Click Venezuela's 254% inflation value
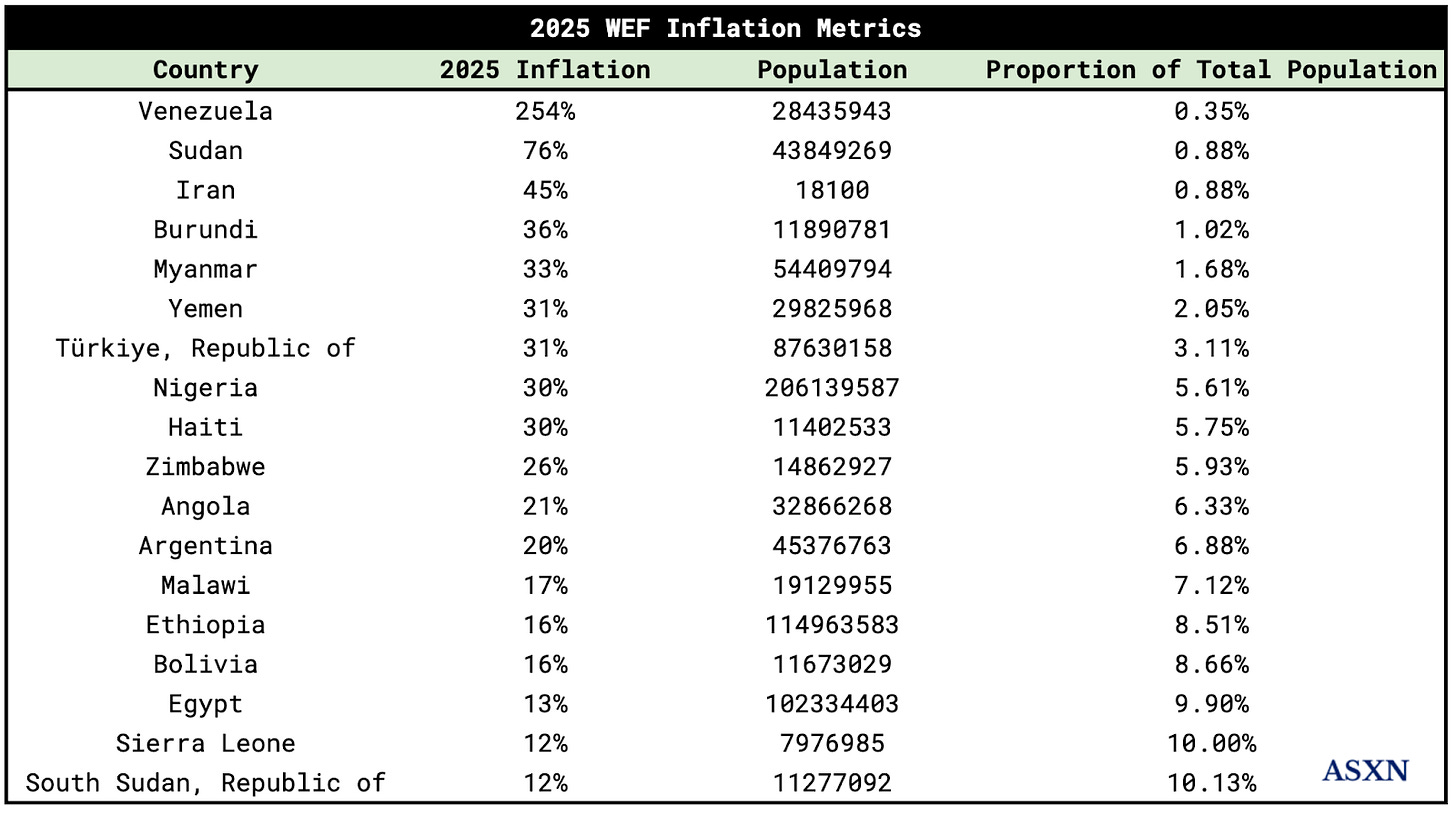The width and height of the screenshot is (1456, 815). [x=545, y=111]
